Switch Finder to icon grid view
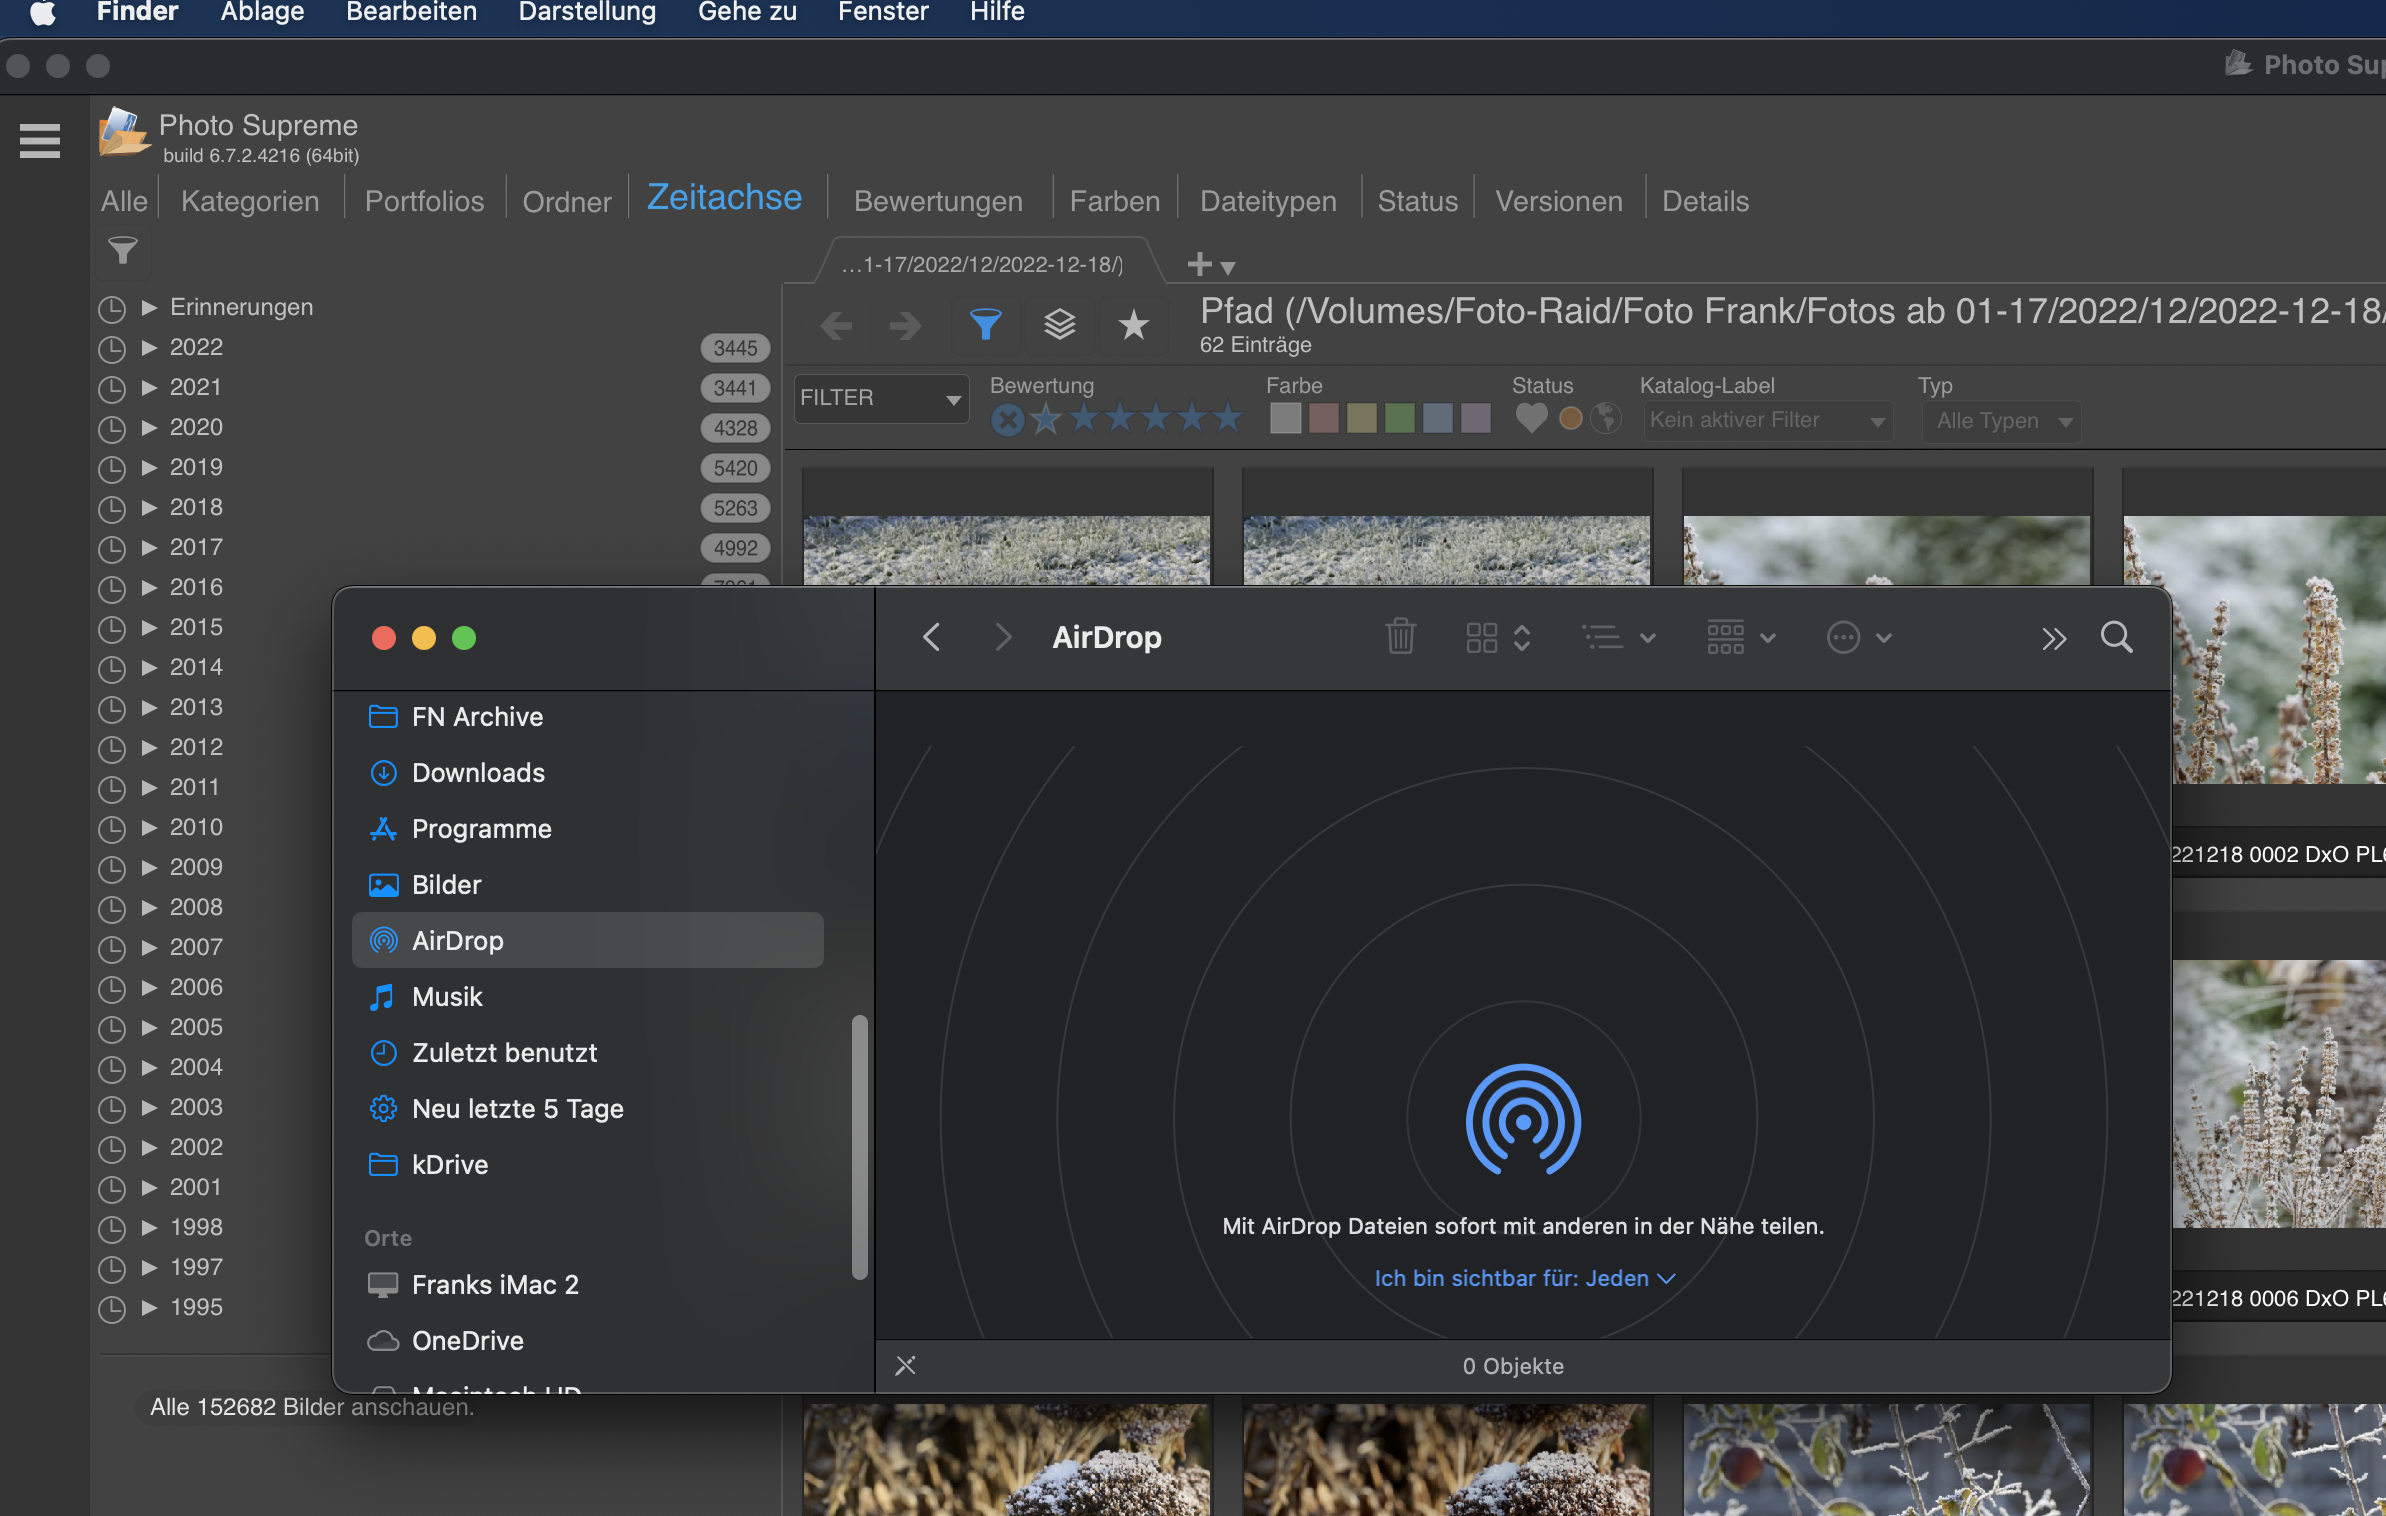 click(1482, 637)
